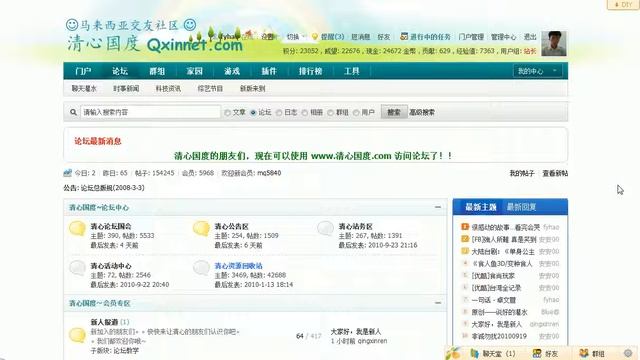The image size is (640, 360).
Task: Open the 切换 dropdown in the top bar
Action: (x=296, y=37)
